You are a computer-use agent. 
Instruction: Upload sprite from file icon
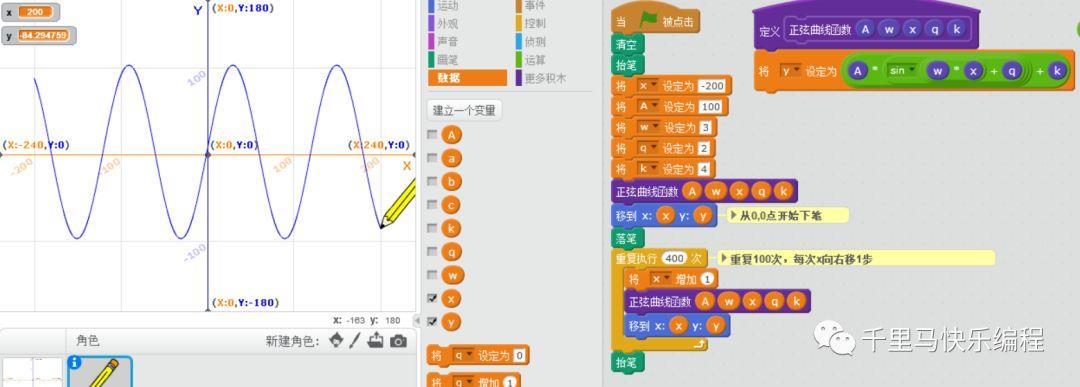pos(375,341)
